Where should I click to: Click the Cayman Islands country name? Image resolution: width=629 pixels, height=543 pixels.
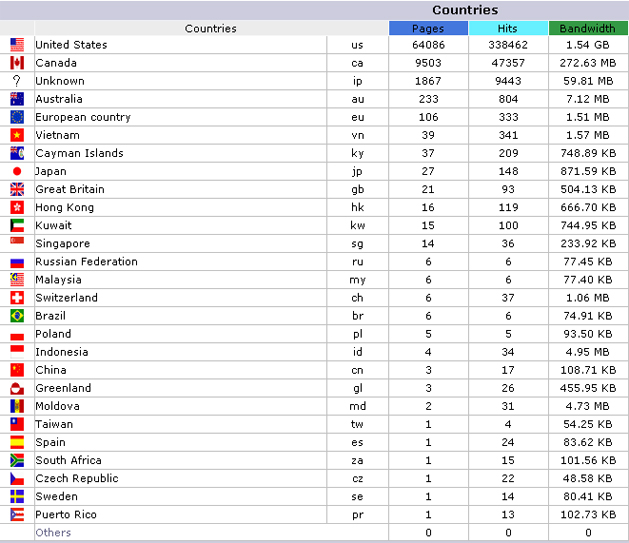tap(79, 153)
